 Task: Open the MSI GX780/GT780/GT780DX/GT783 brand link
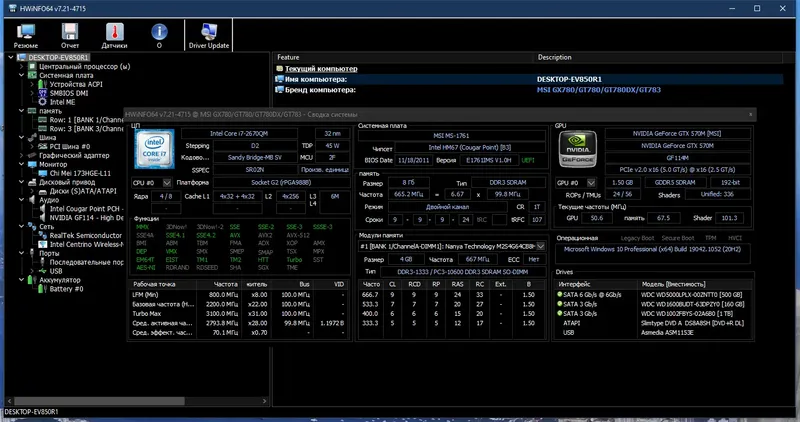(x=598, y=90)
